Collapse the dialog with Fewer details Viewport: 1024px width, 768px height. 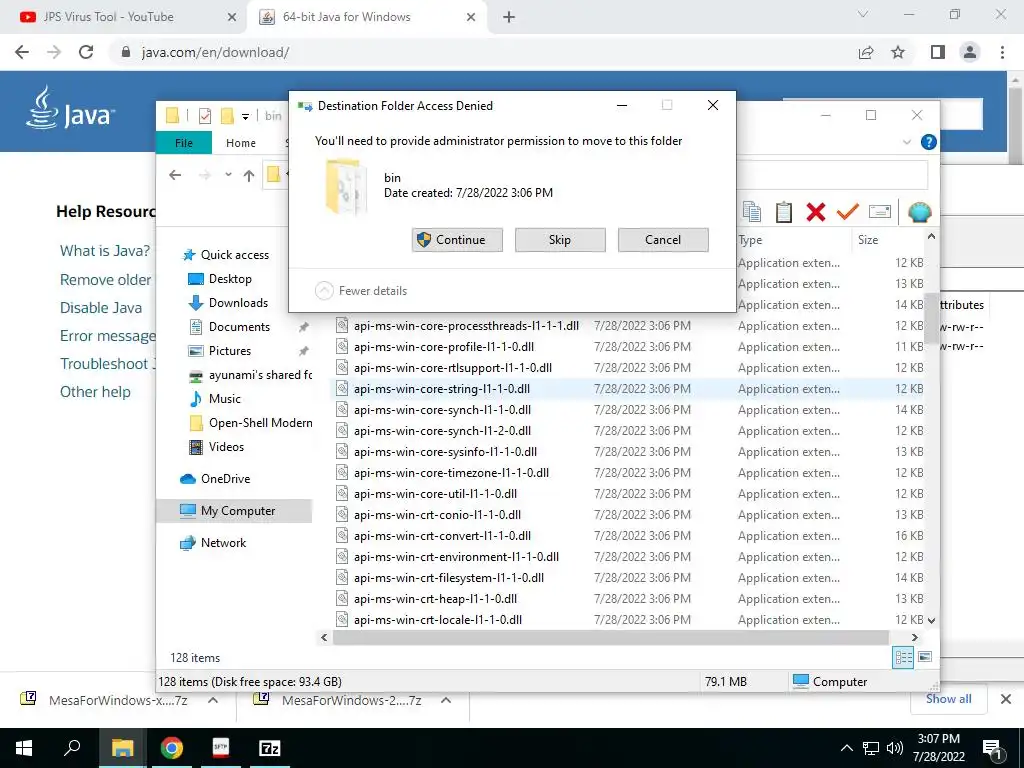(x=361, y=291)
